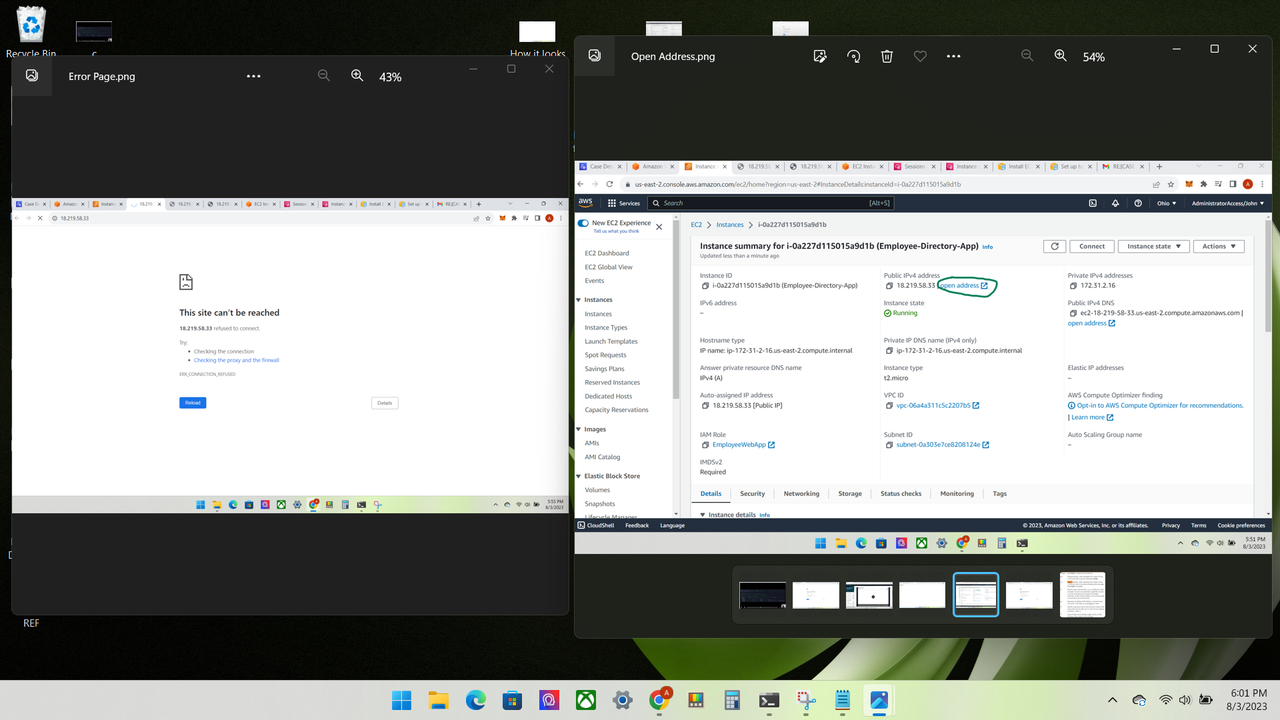Select the How it looks desktop file
The width and height of the screenshot is (1280, 720).
point(537,40)
